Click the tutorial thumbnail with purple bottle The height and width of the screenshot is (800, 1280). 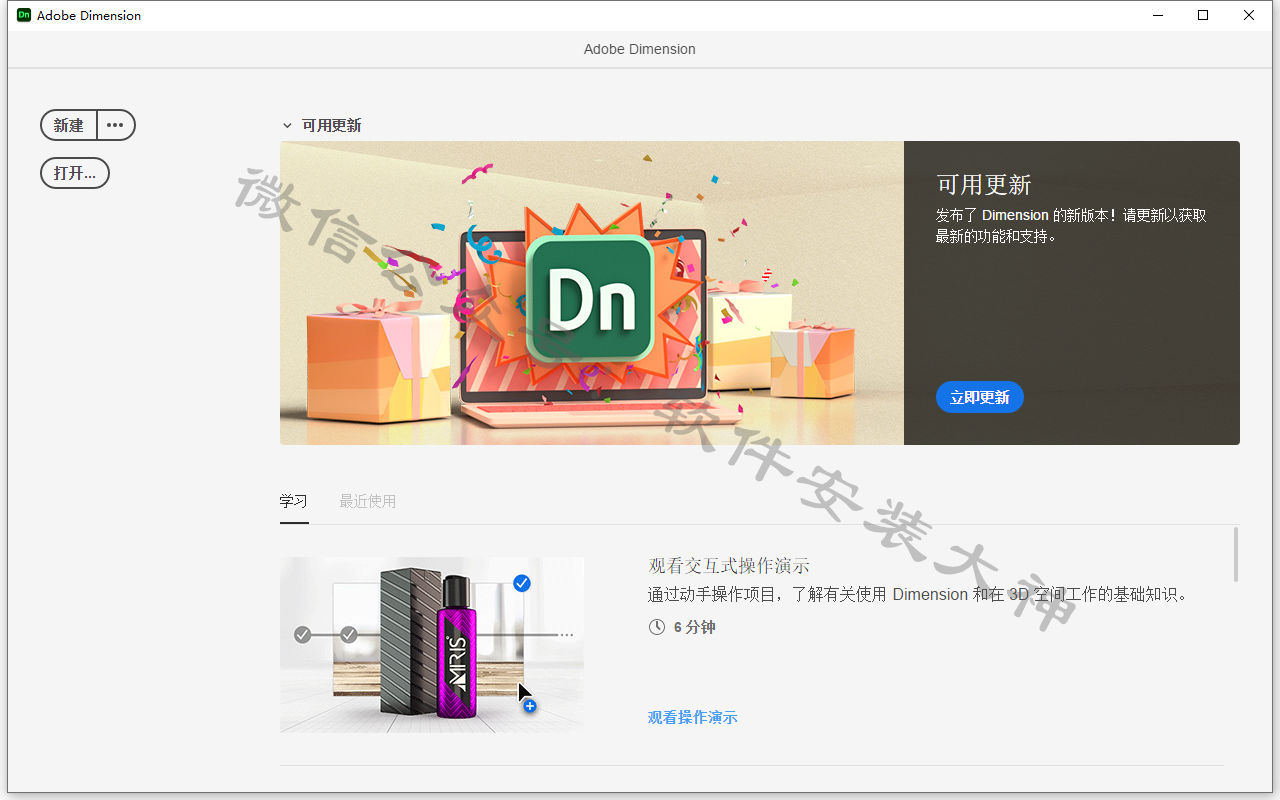(432, 645)
